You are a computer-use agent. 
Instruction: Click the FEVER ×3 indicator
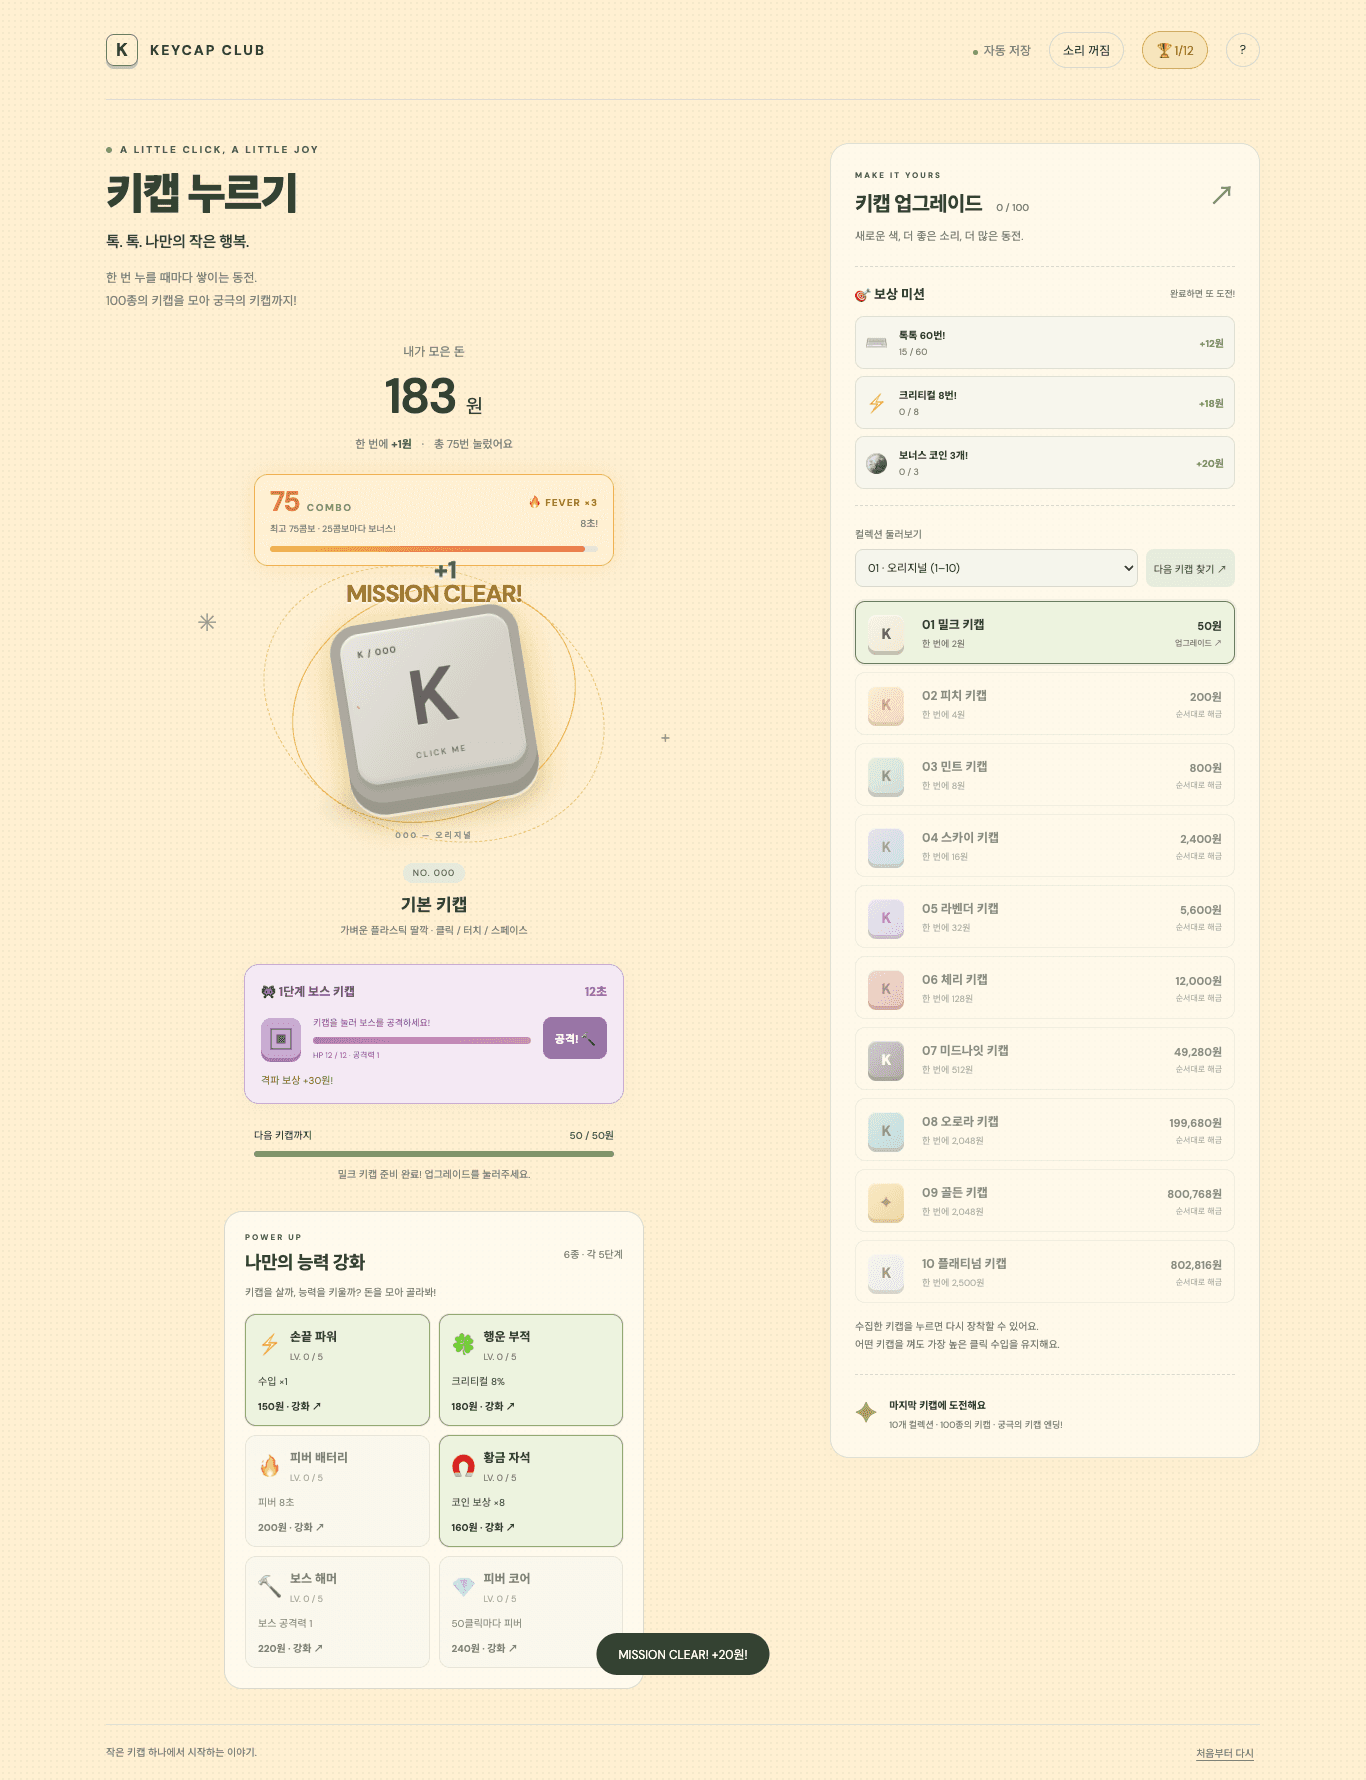click(563, 502)
